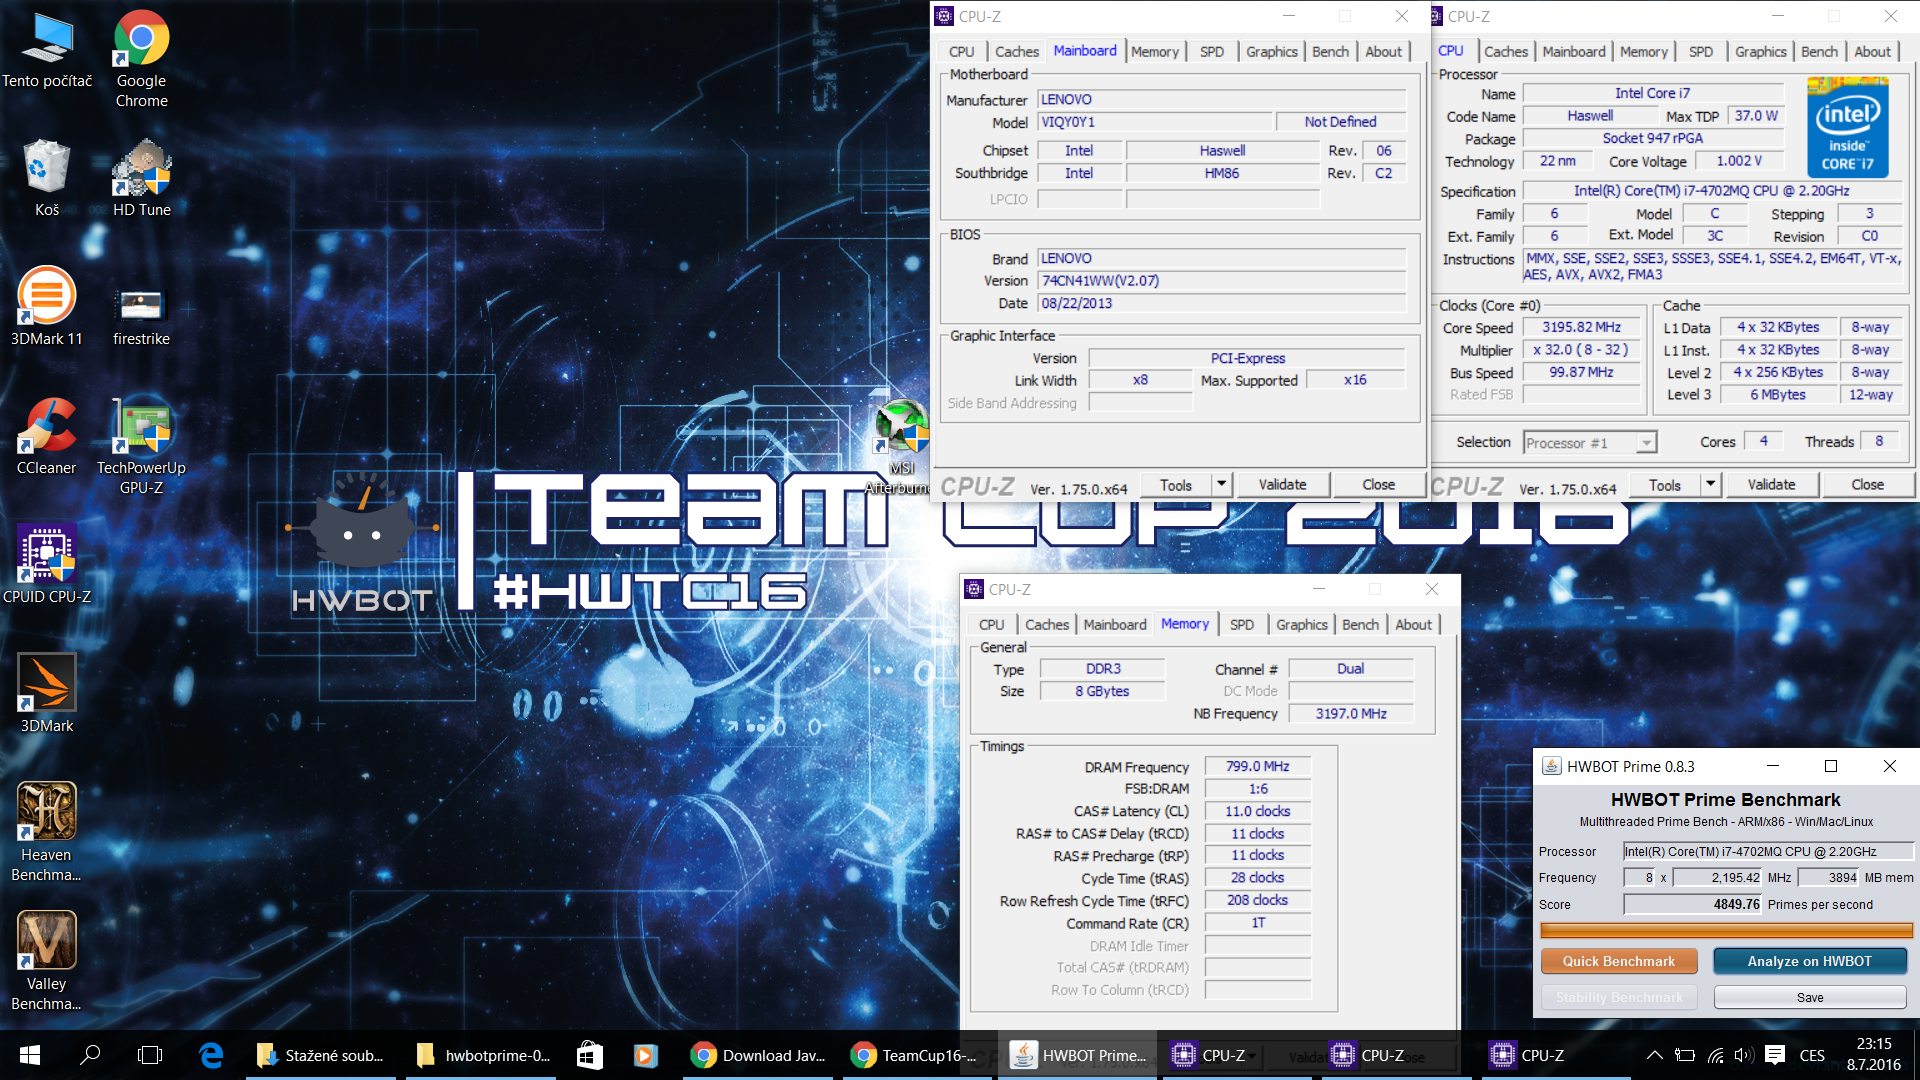Switch to Stažené soubory taskbar window
Viewport: 1920px width, 1080px height.
pyautogui.click(x=321, y=1055)
